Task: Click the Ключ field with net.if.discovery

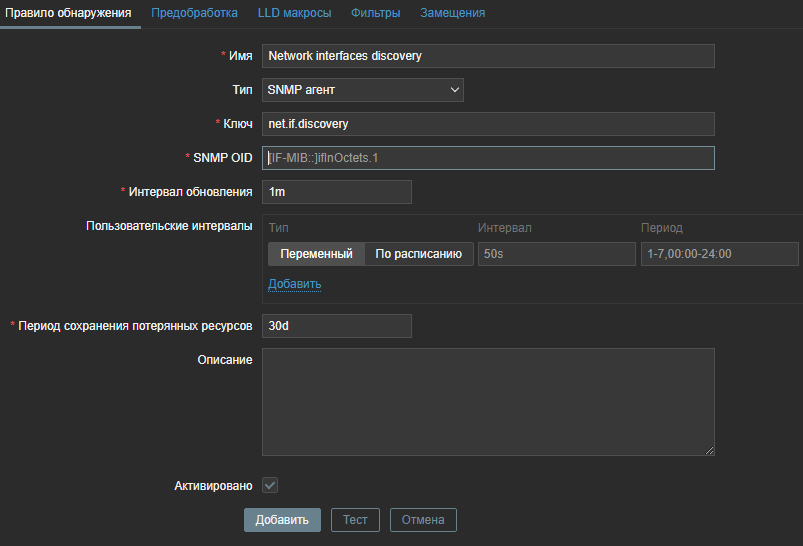Action: tap(488, 124)
